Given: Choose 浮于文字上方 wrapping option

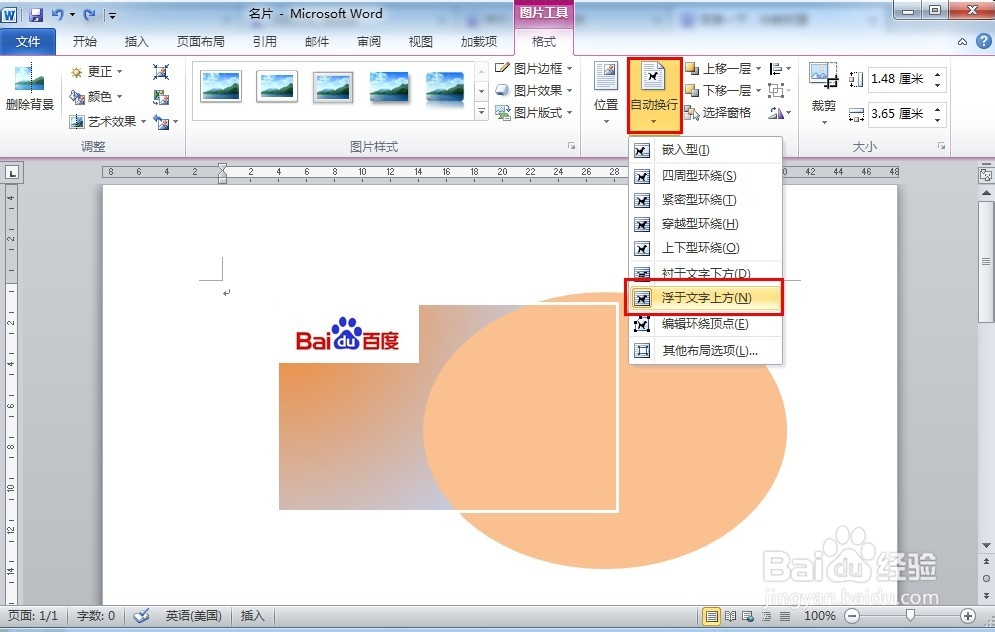Looking at the screenshot, I should (x=703, y=298).
